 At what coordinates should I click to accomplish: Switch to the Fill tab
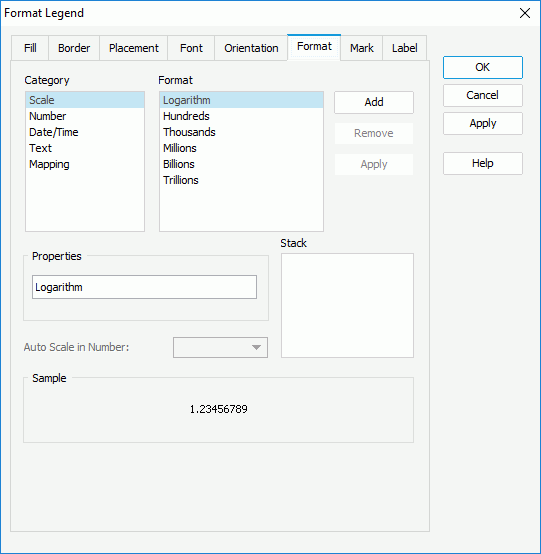pos(30,48)
